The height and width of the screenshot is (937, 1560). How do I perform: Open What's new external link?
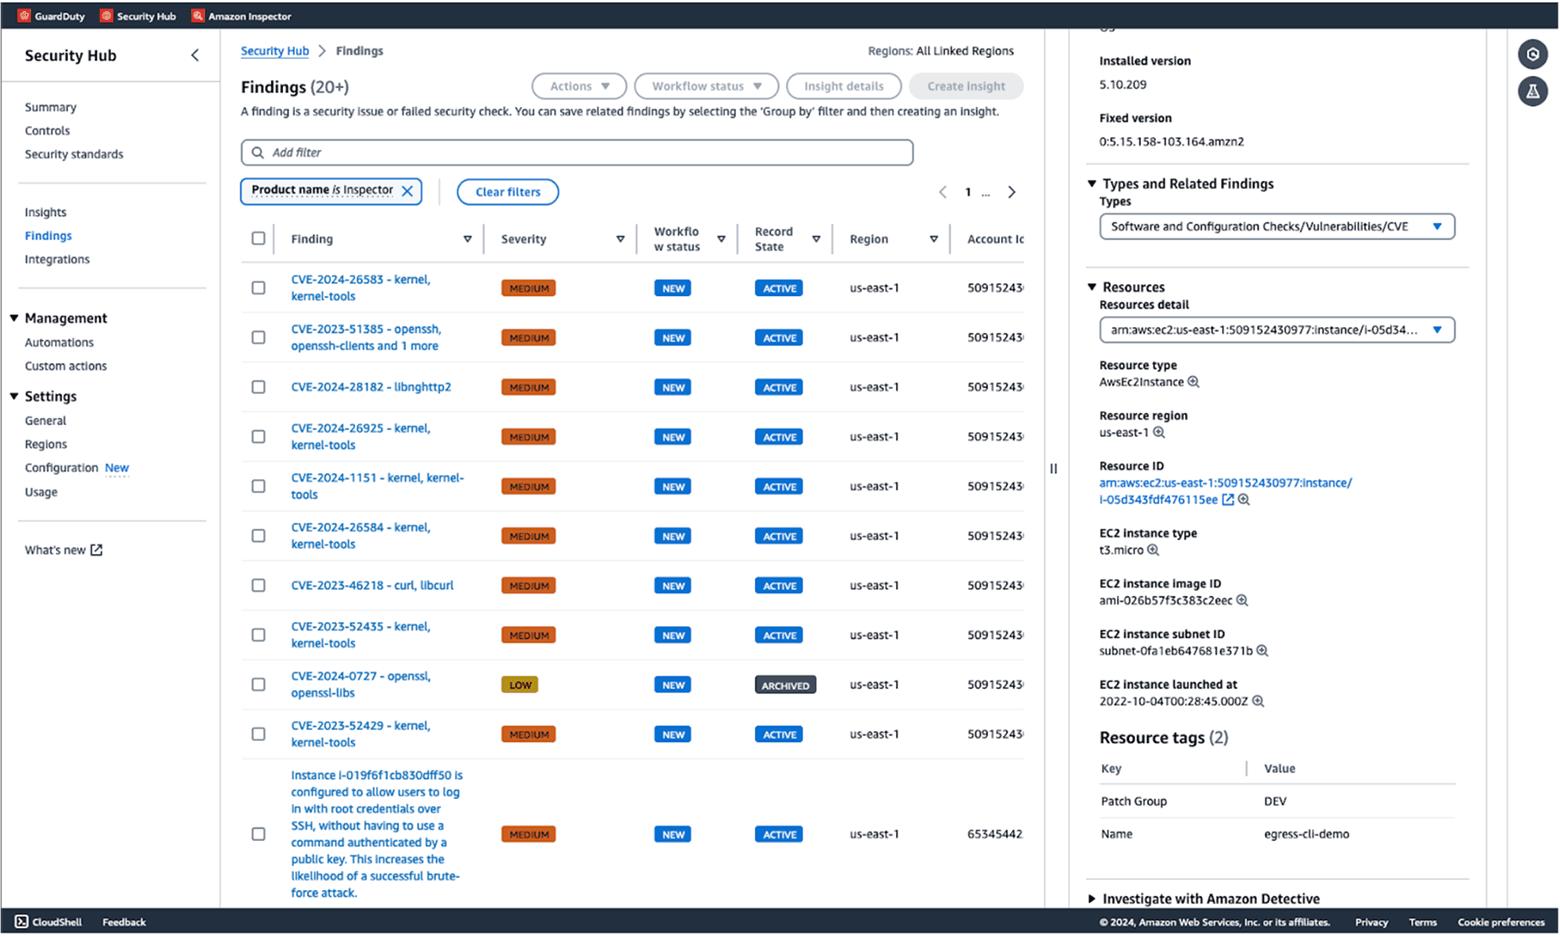point(96,550)
